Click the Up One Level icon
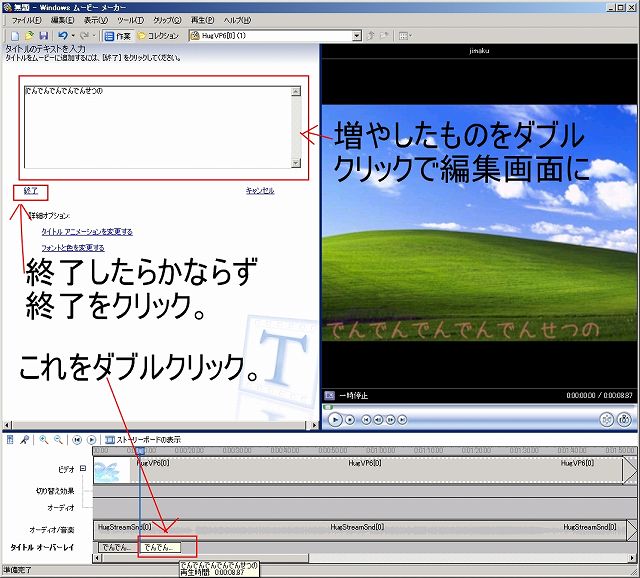This screenshot has height=578, width=640. [371, 36]
